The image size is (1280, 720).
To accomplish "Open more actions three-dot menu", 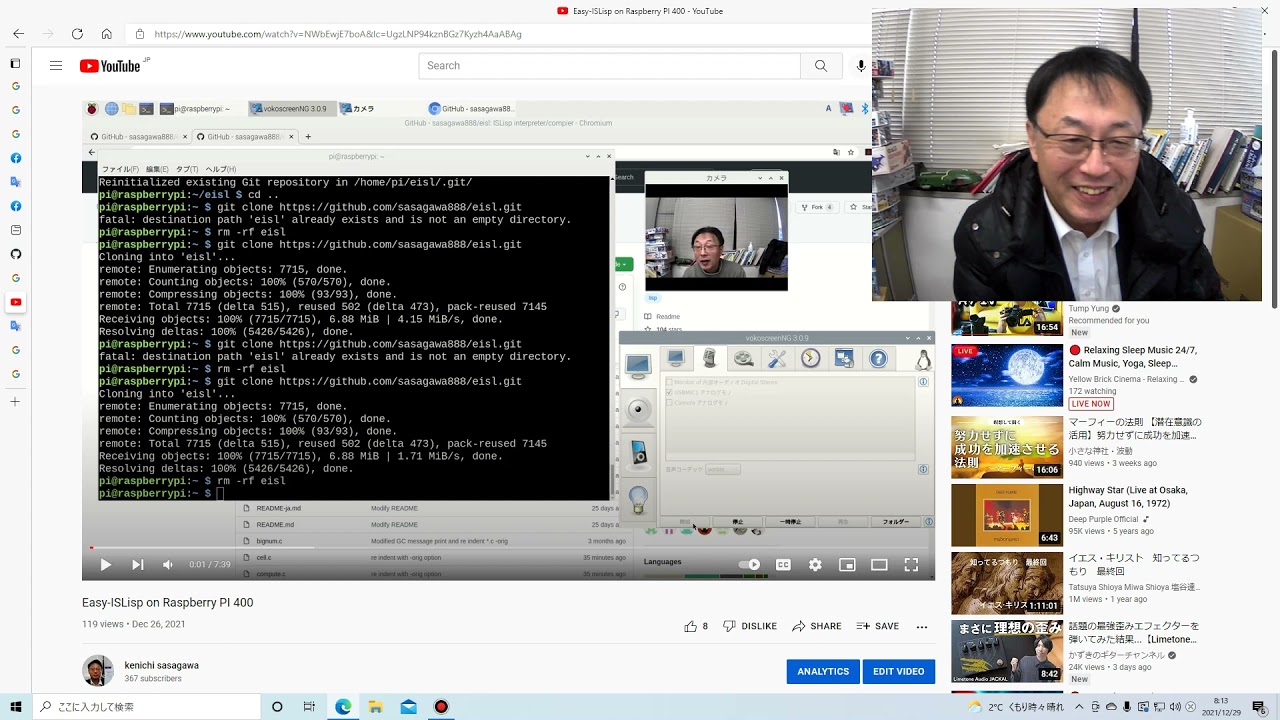I will click(x=922, y=626).
